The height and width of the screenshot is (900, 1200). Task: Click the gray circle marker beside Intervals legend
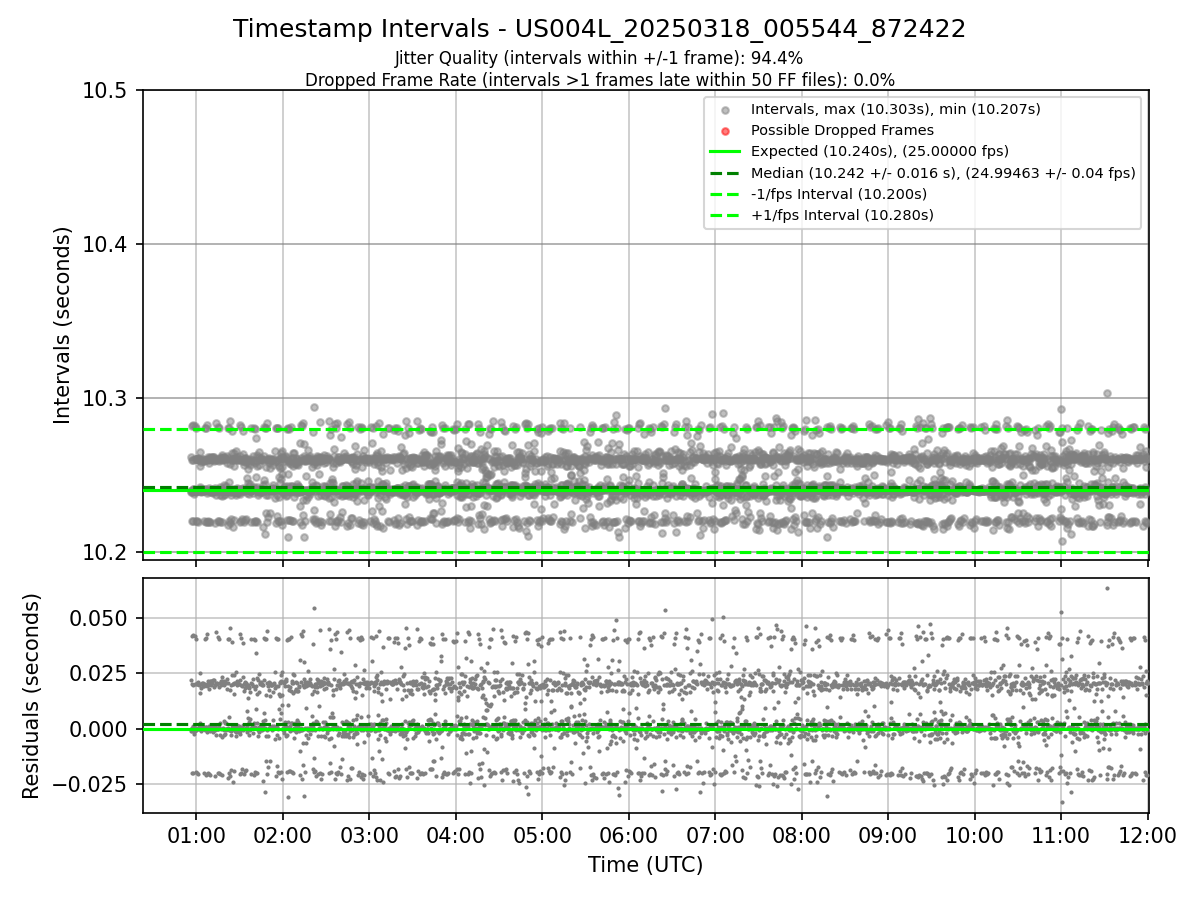click(x=726, y=110)
